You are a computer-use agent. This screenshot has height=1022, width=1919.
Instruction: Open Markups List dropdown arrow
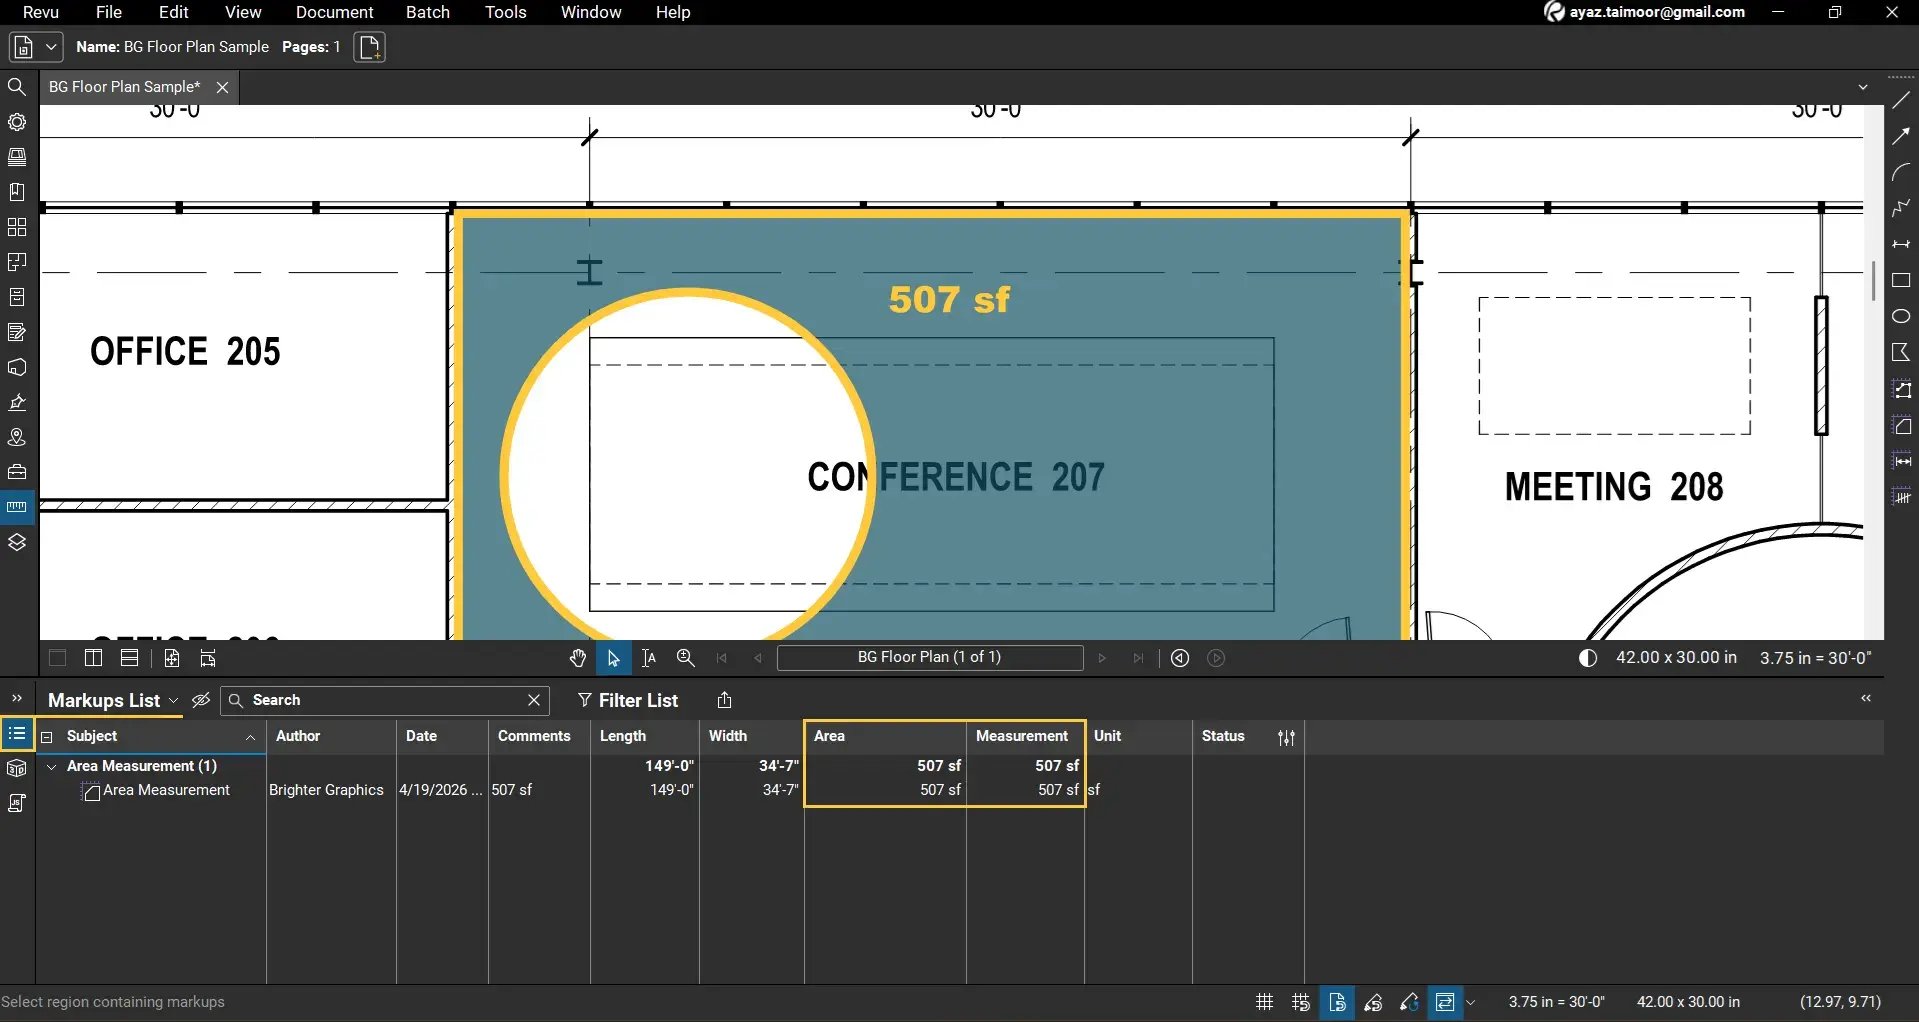(173, 701)
